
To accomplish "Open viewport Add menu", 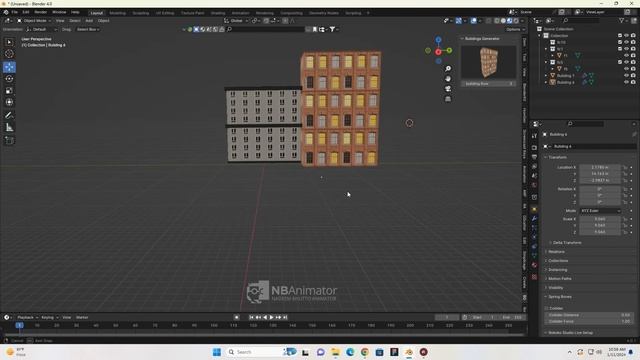I will pyautogui.click(x=89, y=20).
